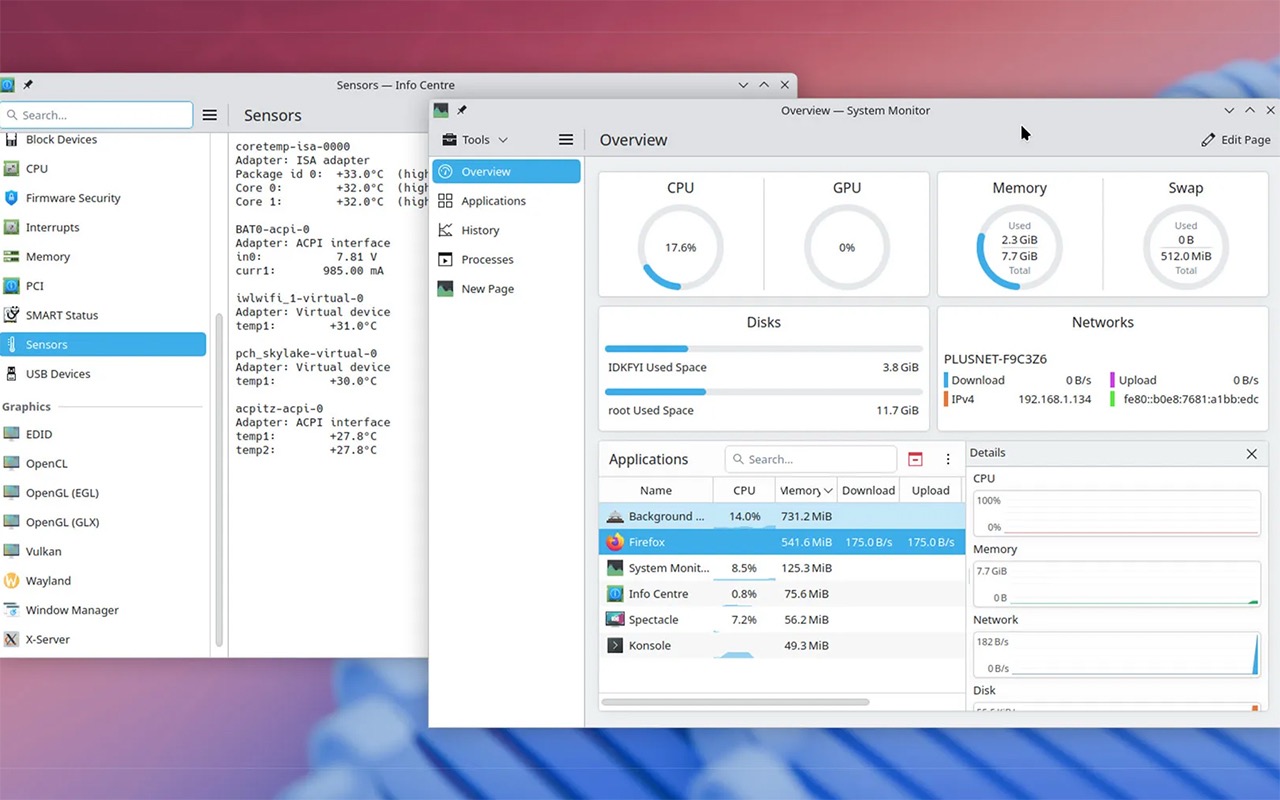Screen dimensions: 1280x800
Task: Open the PCI icon in Info Centre
Action: pyautogui.click(x=11, y=286)
